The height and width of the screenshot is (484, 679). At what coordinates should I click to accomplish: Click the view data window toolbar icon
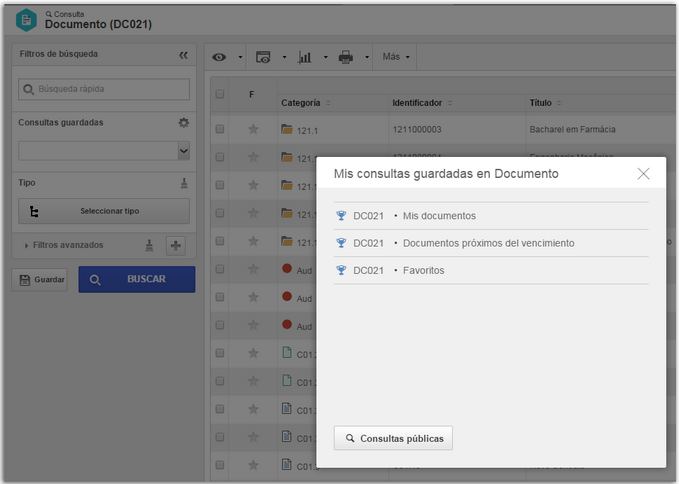(x=263, y=57)
